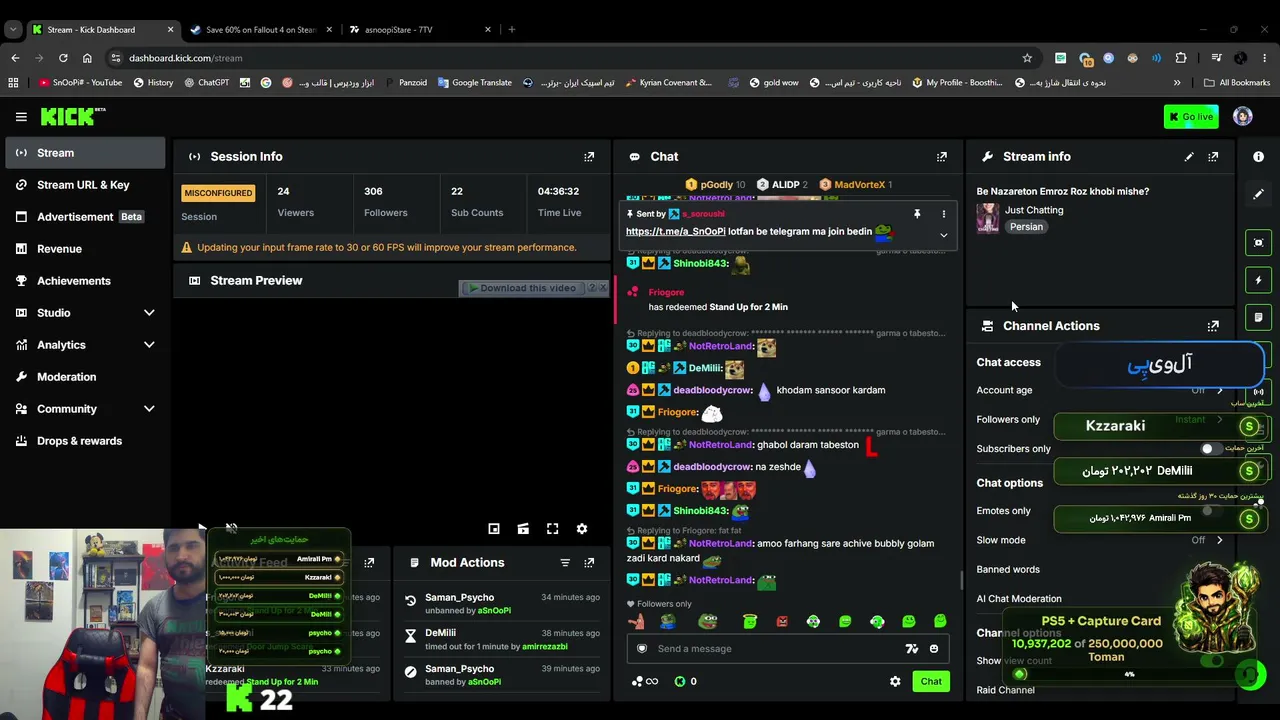The width and height of the screenshot is (1280, 720).
Task: Open picture-in-picture for stream preview
Action: (494, 528)
